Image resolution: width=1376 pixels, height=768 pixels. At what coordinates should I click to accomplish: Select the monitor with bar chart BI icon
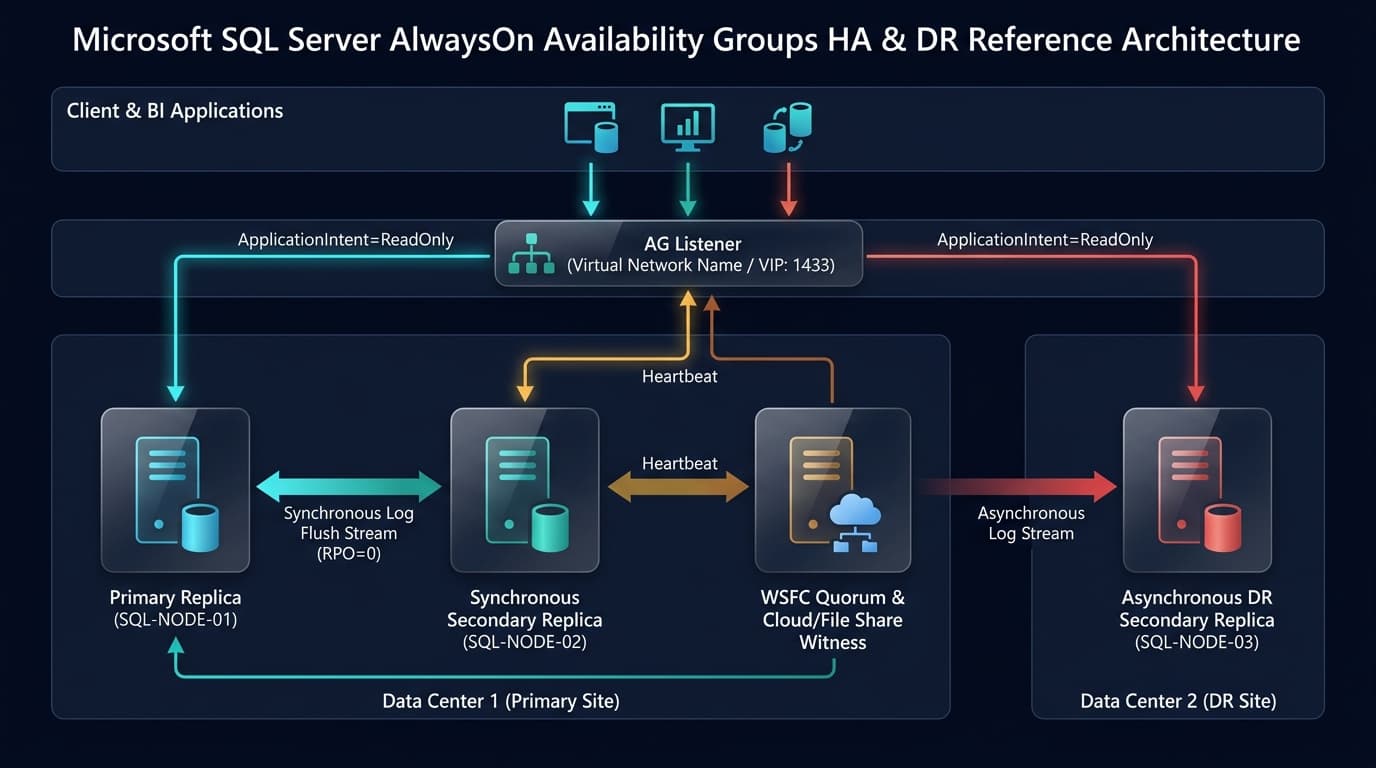coord(688,127)
